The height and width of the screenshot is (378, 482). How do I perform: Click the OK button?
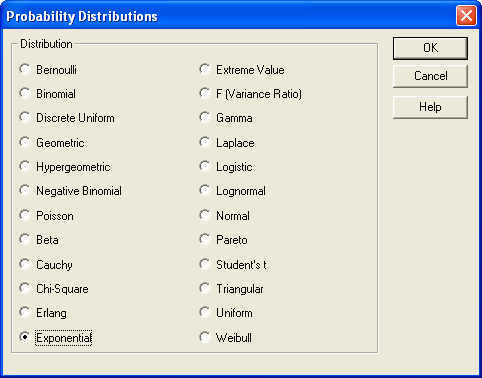pos(430,48)
